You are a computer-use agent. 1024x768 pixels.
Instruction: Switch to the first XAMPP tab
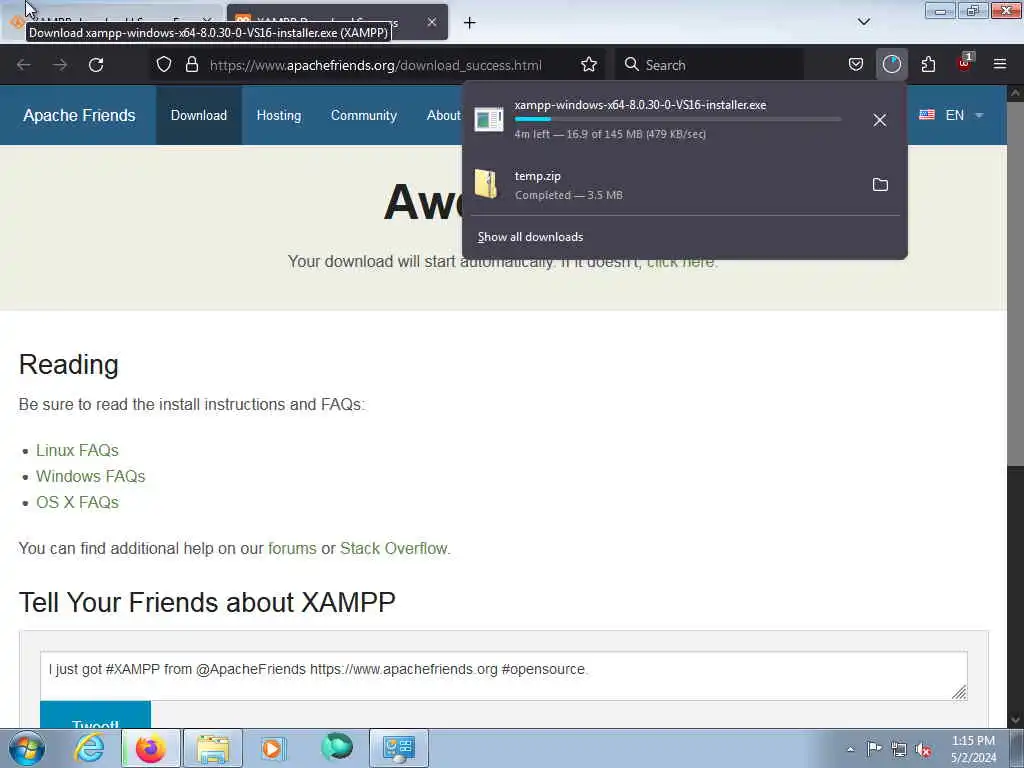point(112,22)
